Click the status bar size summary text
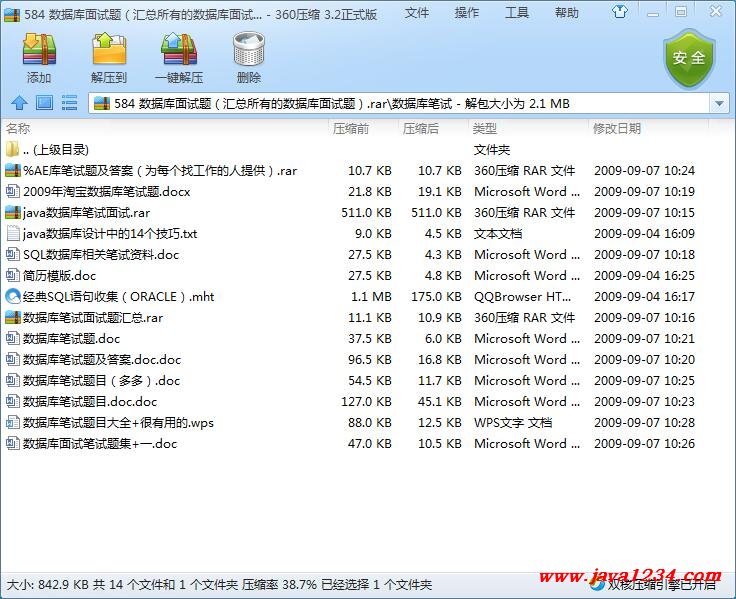 (219, 584)
